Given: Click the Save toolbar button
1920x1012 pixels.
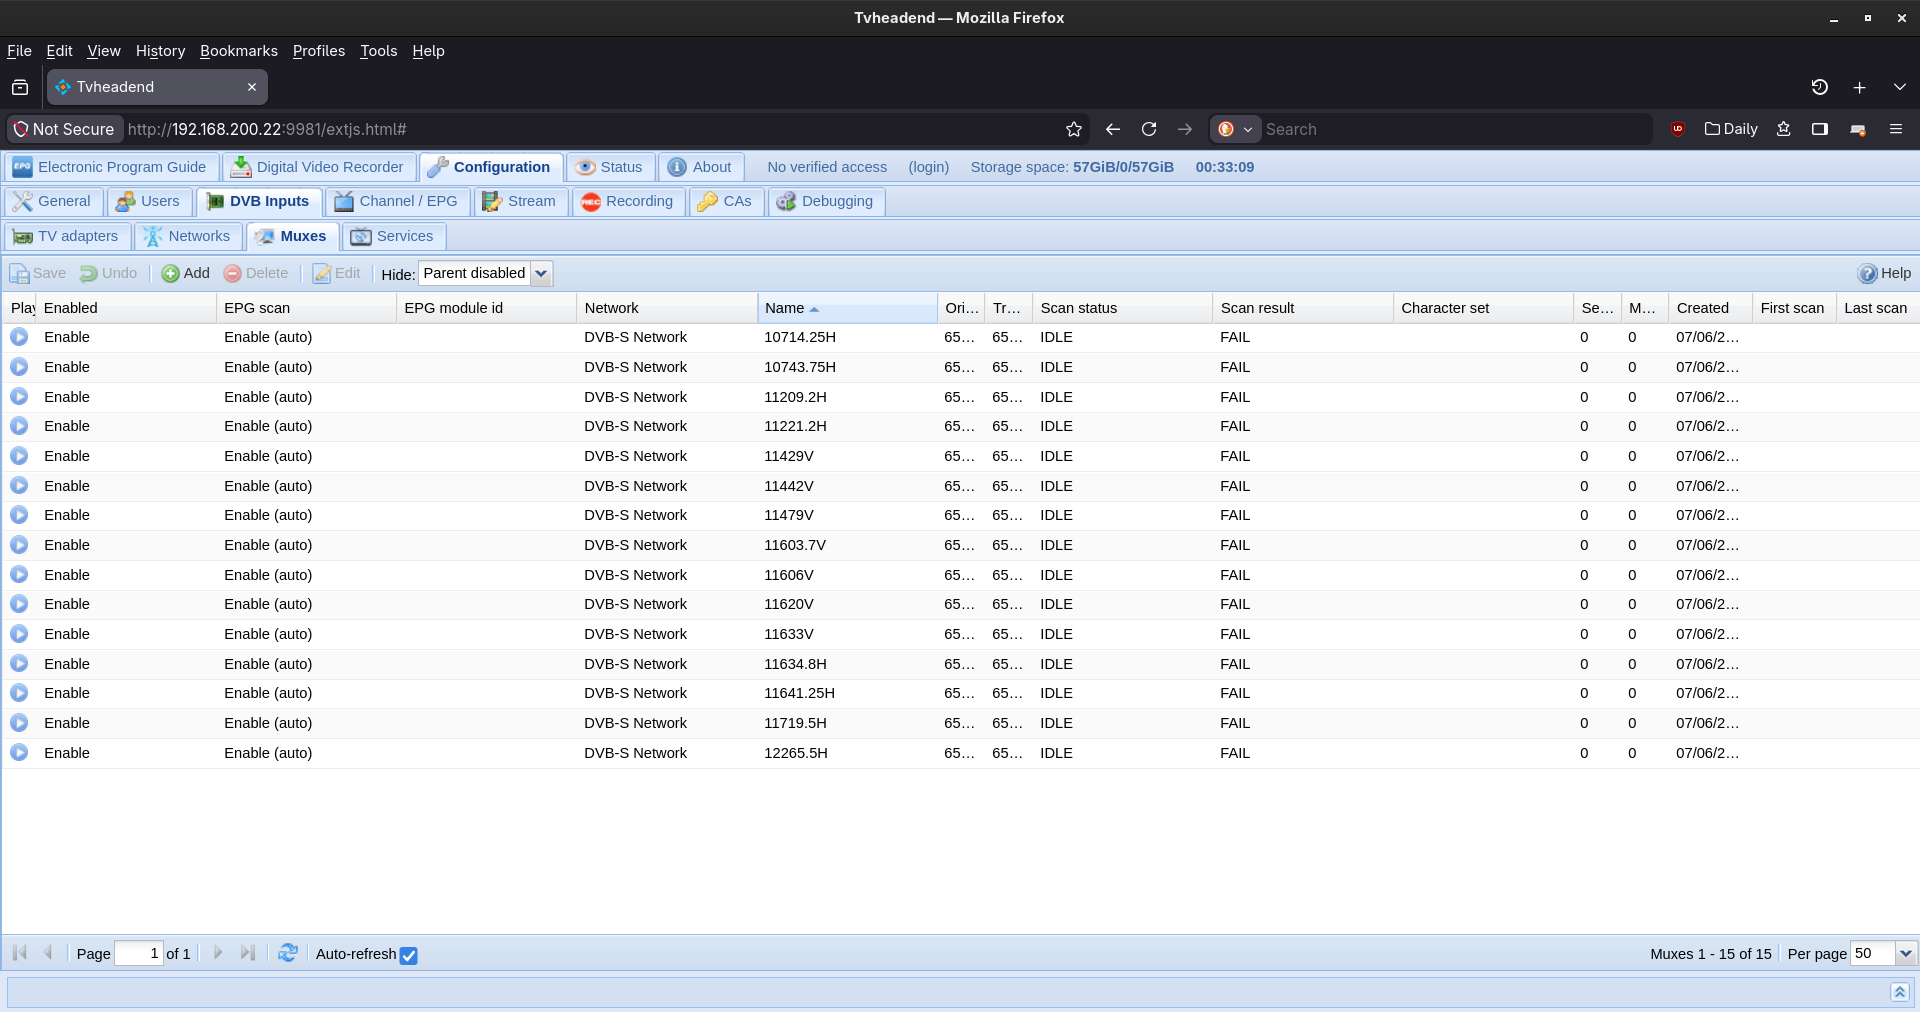Looking at the screenshot, I should point(38,273).
